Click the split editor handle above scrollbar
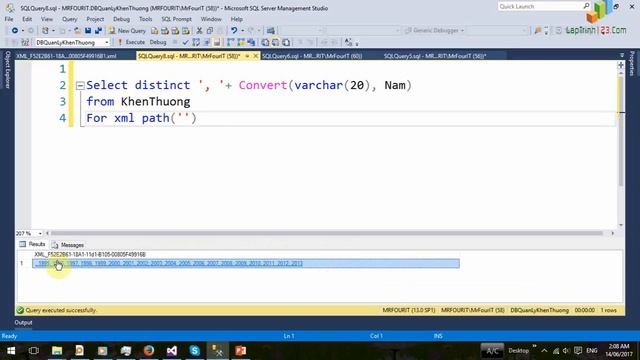The height and width of the screenshot is (360, 640). point(621,65)
